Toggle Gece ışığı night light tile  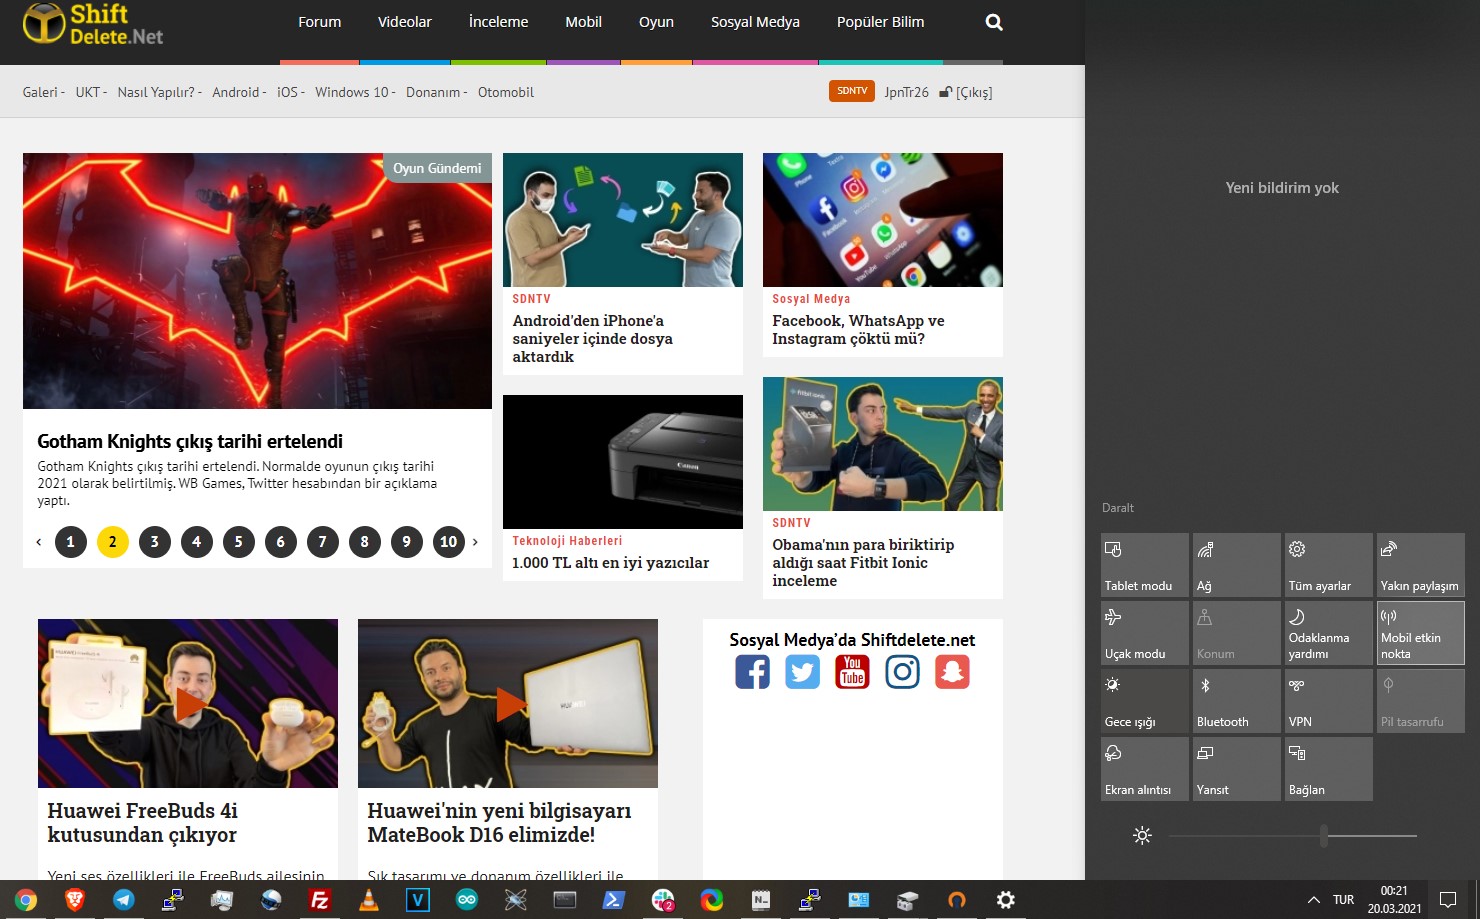[x=1144, y=701]
